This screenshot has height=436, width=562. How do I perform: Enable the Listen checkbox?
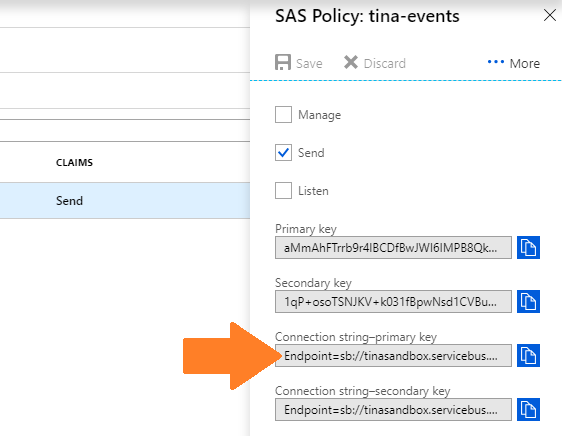click(x=283, y=190)
